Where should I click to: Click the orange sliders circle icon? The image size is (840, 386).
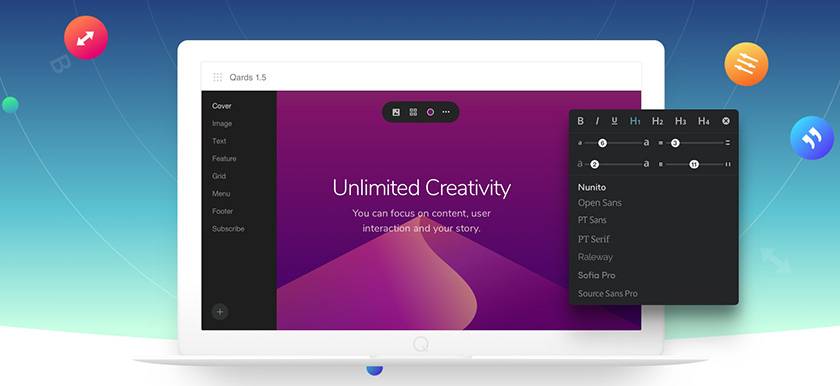(x=746, y=64)
